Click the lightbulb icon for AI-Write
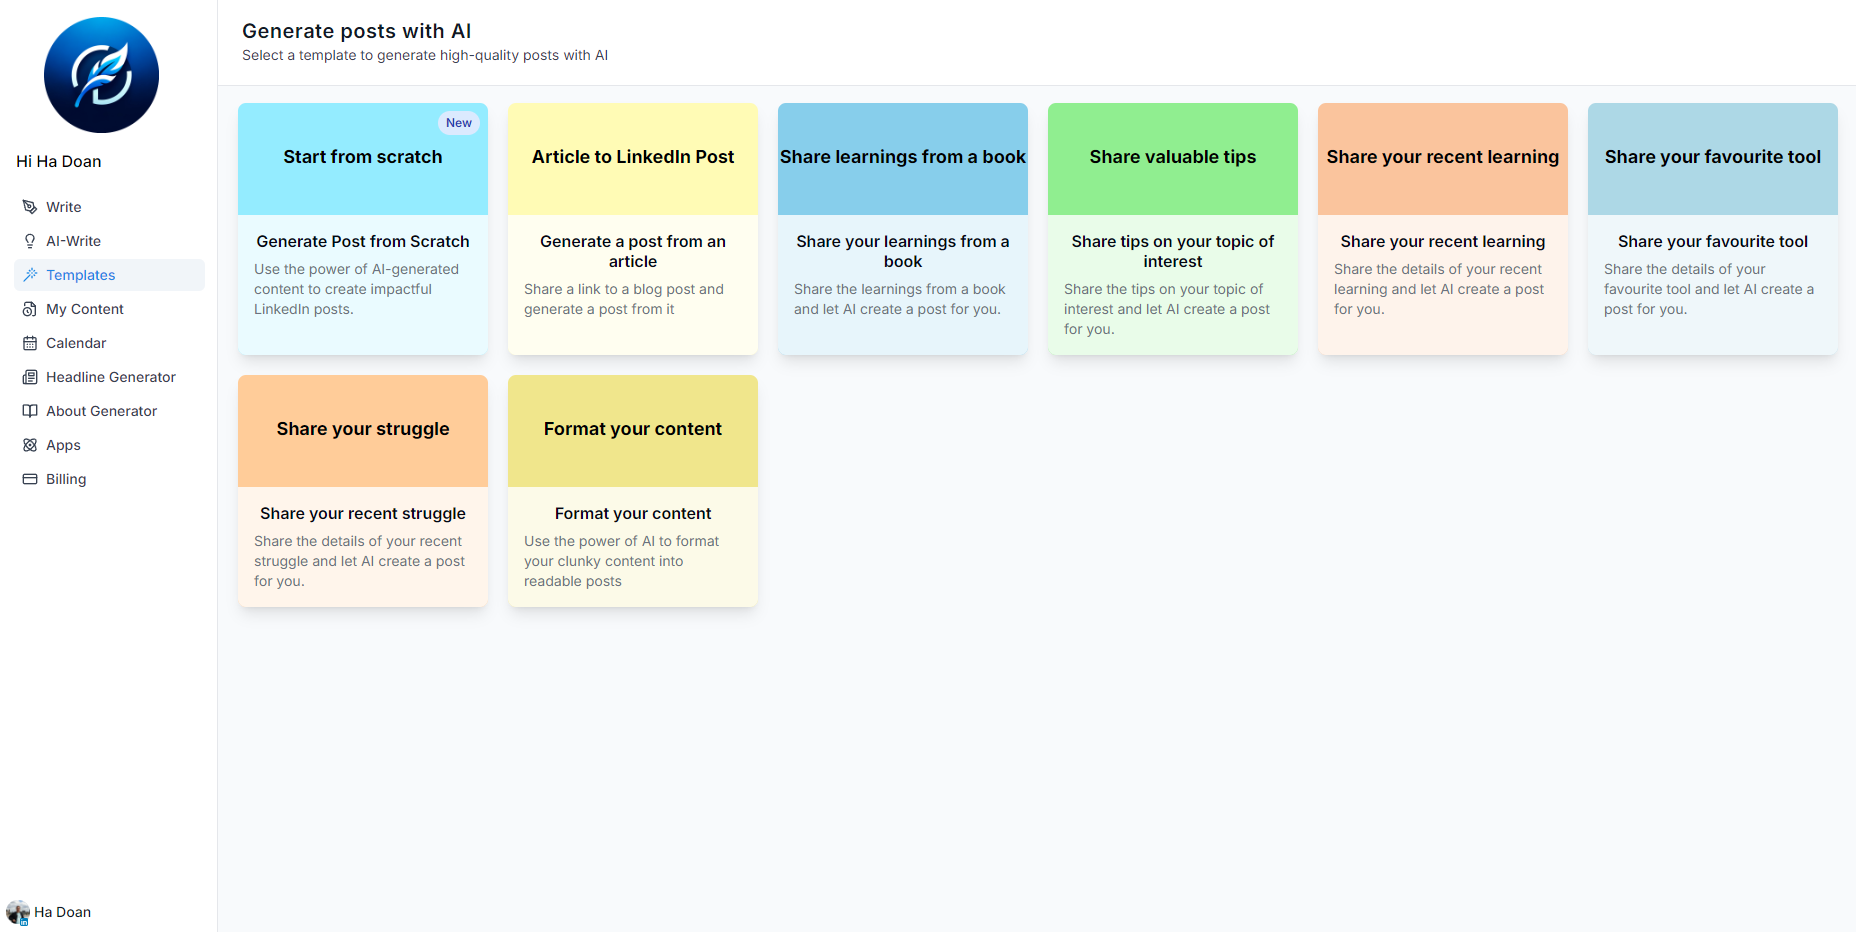Viewport: 1856px width, 932px height. pyautogui.click(x=30, y=241)
